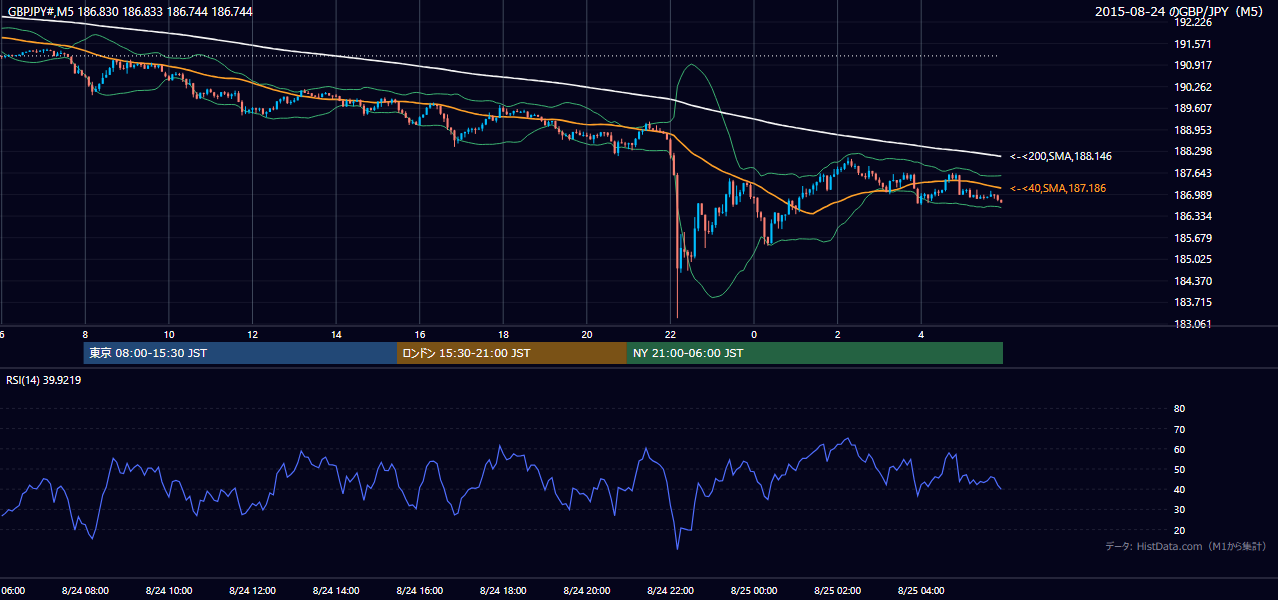
Task: Click price level 190.917 on the axis
Action: click(x=1192, y=66)
